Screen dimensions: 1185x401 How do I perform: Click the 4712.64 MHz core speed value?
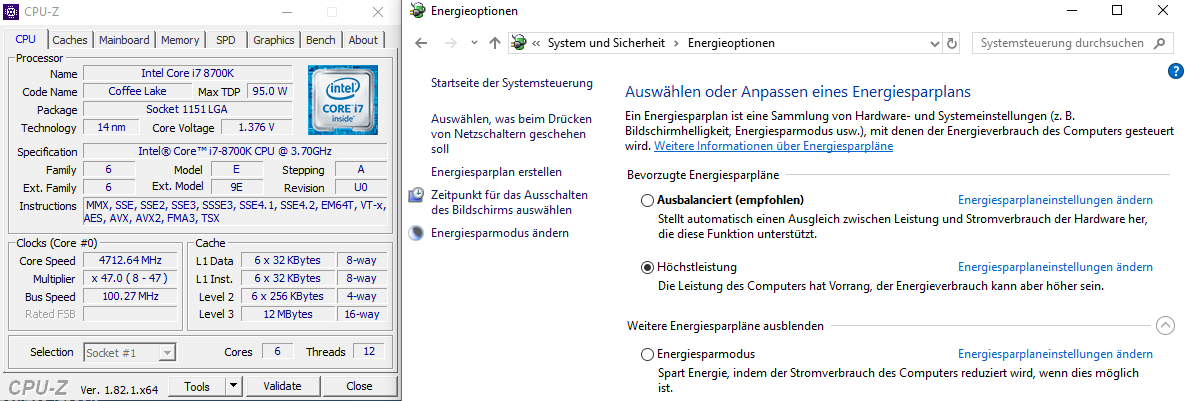131,261
